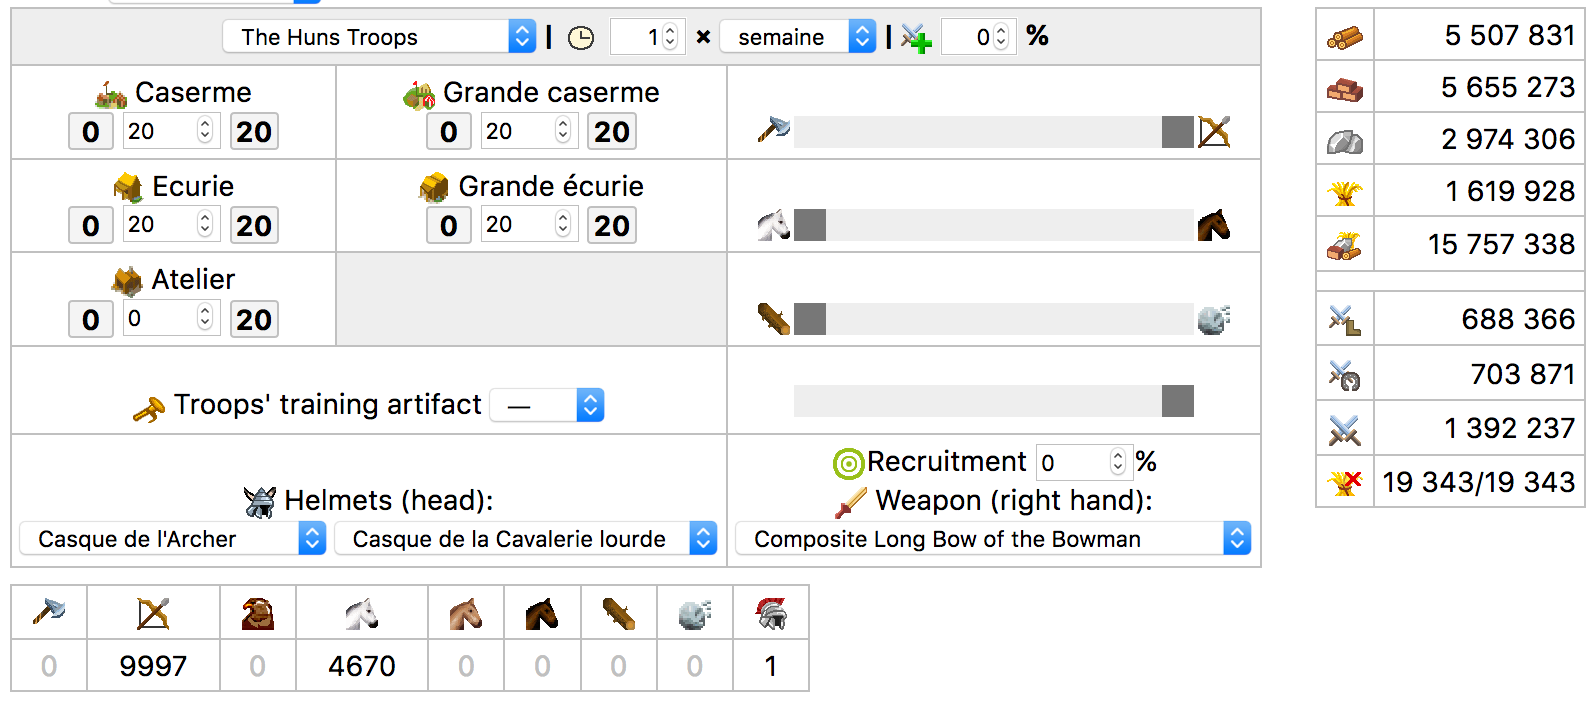The width and height of the screenshot is (1590, 702).
Task: Click the Ecurie level stepper arrows
Action: pos(205,224)
